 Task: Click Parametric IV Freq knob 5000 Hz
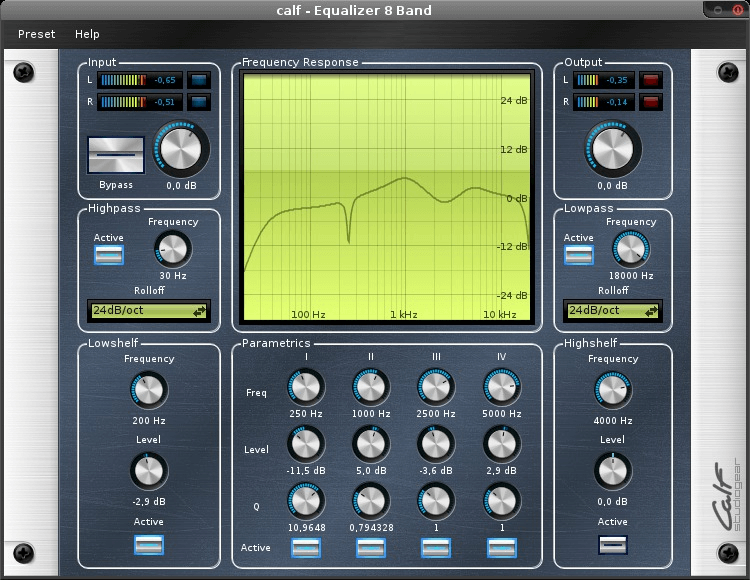(502, 387)
